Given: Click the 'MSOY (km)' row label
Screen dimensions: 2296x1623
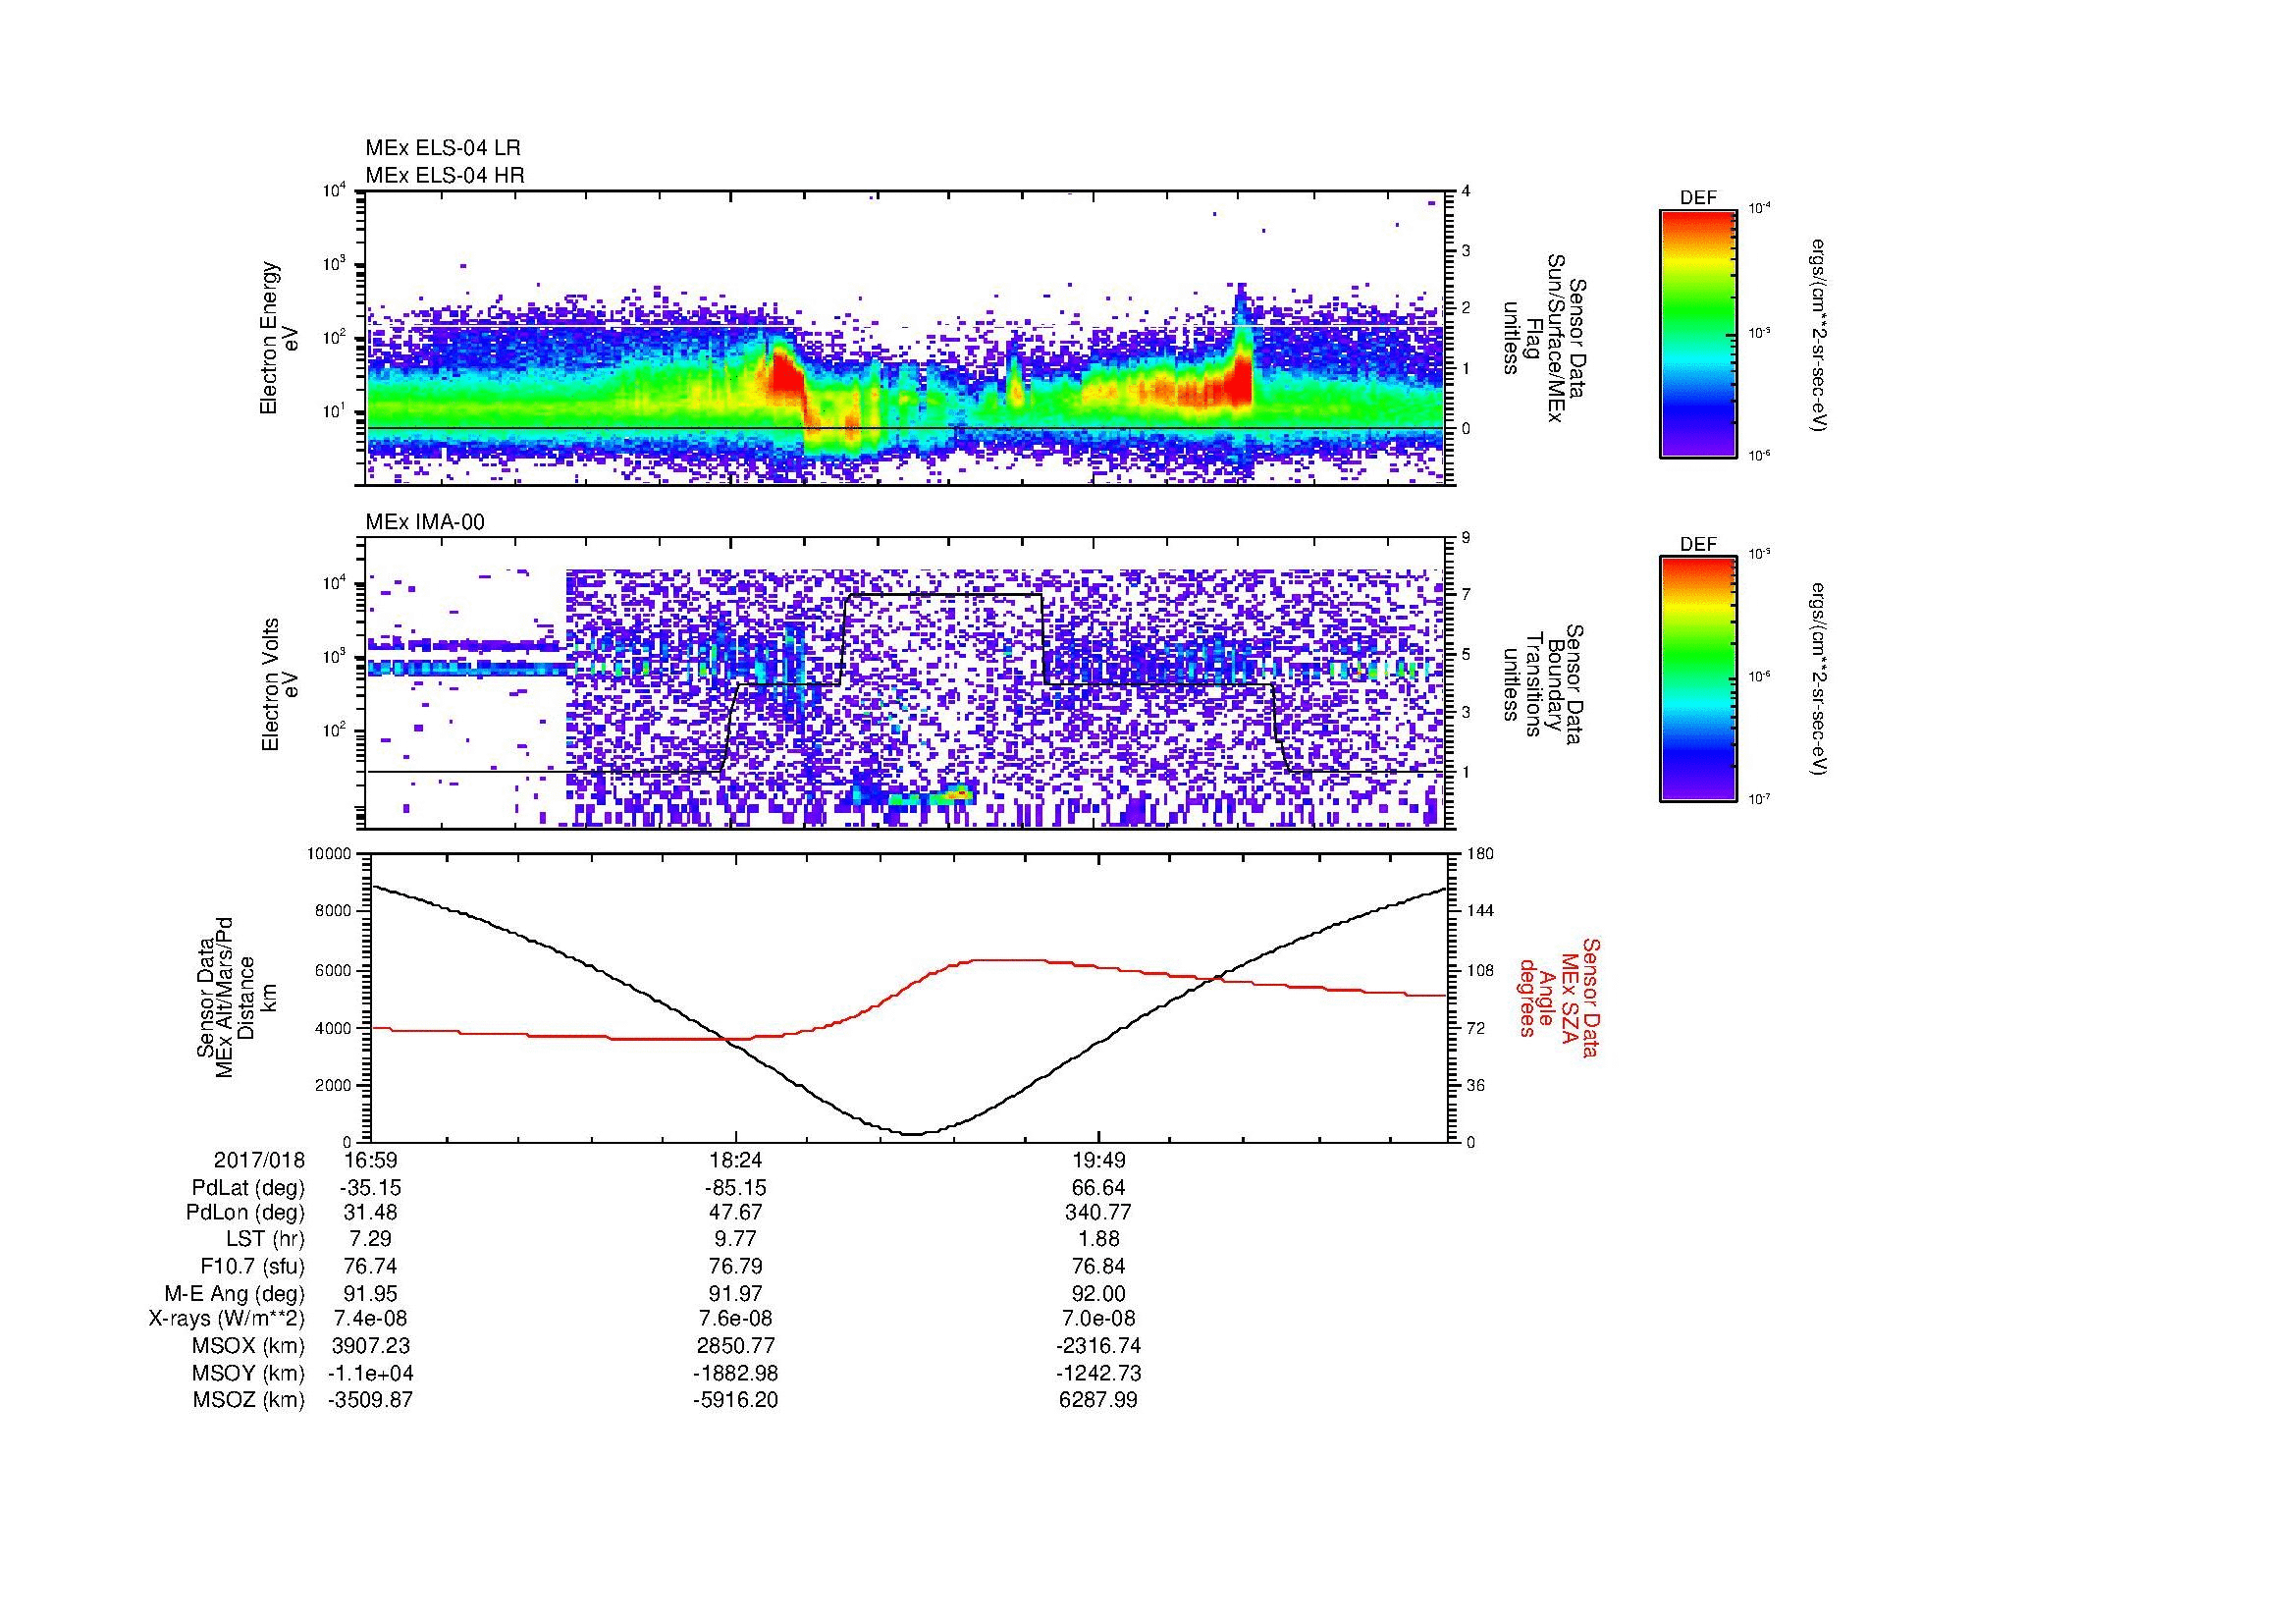Looking at the screenshot, I should coord(248,1373).
